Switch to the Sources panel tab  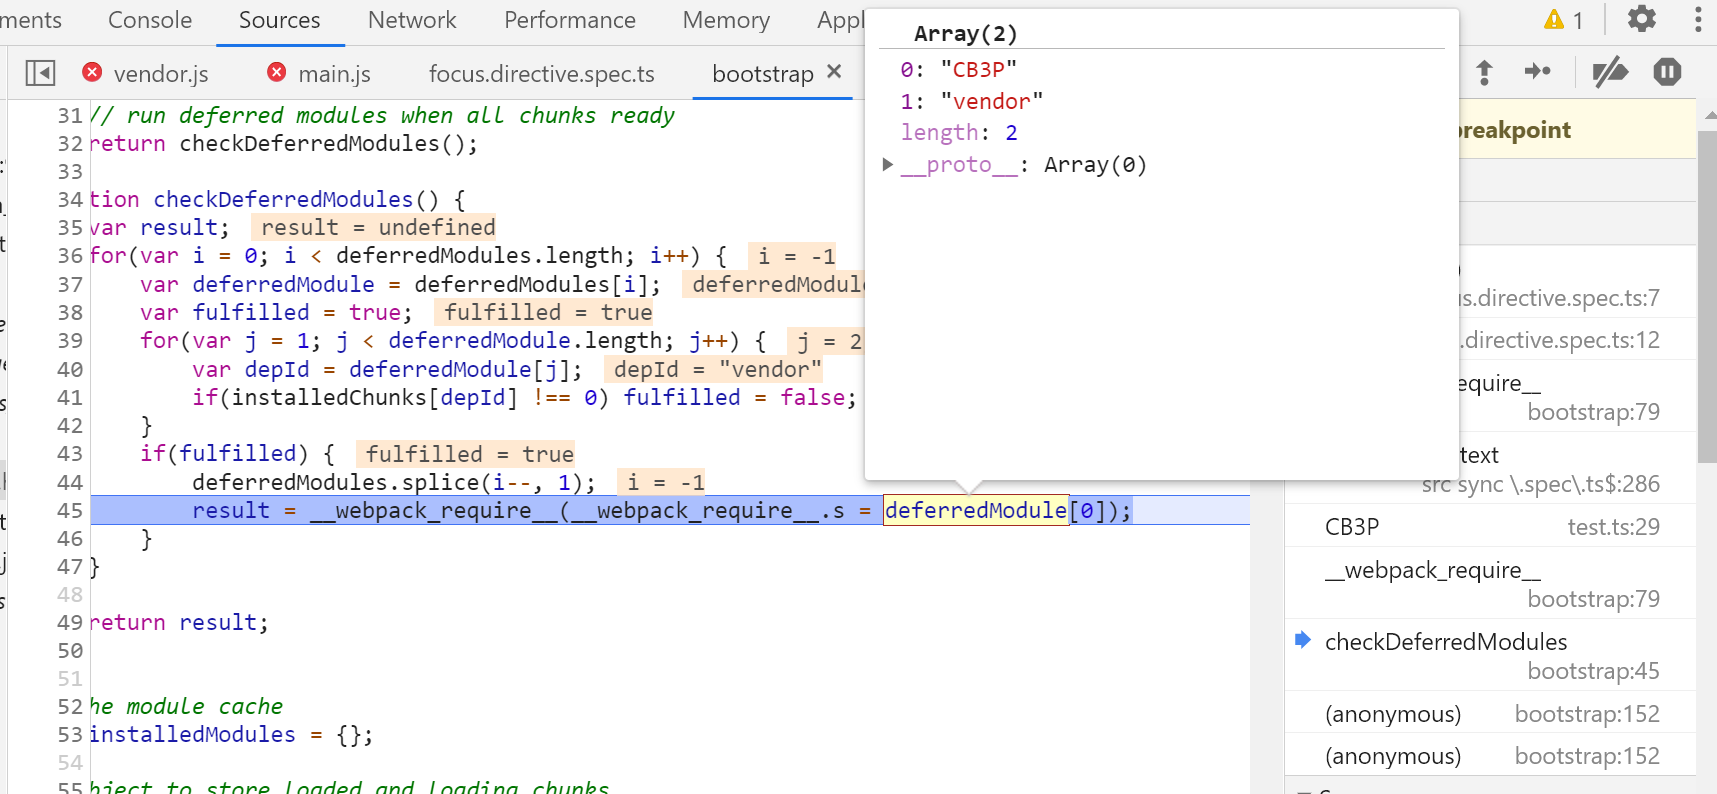point(280,20)
